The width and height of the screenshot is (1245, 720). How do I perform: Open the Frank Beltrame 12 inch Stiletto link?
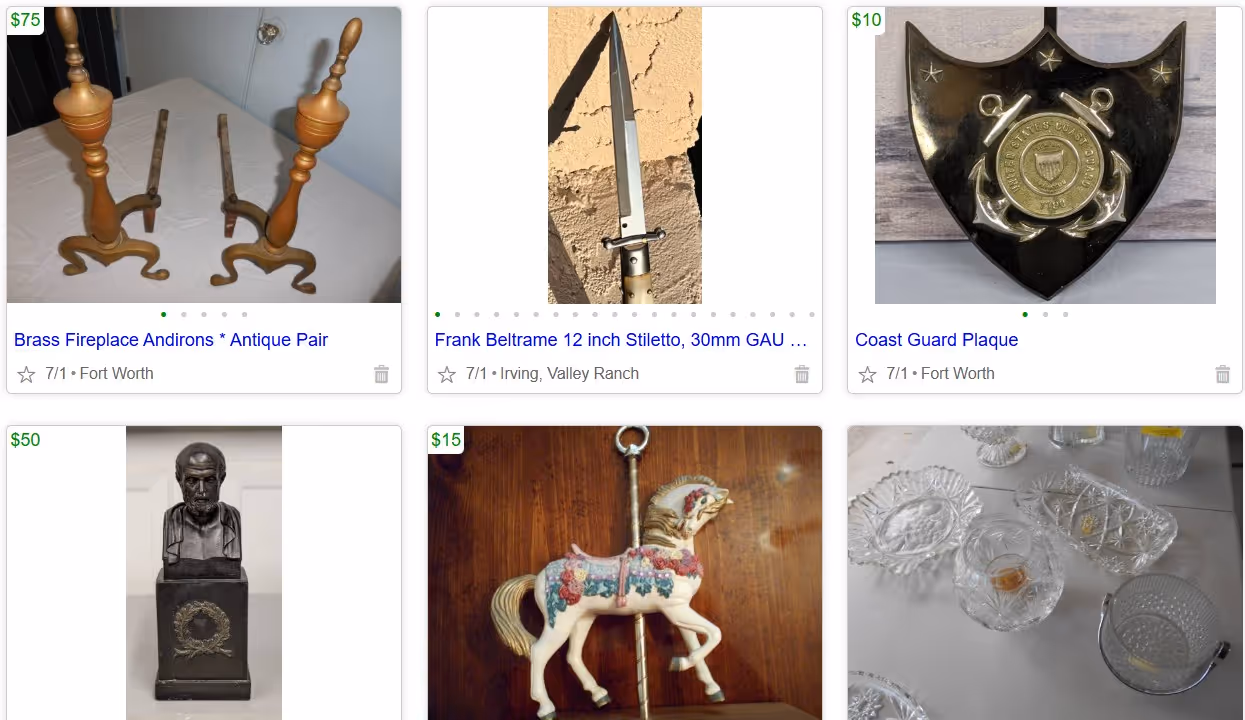(x=621, y=340)
